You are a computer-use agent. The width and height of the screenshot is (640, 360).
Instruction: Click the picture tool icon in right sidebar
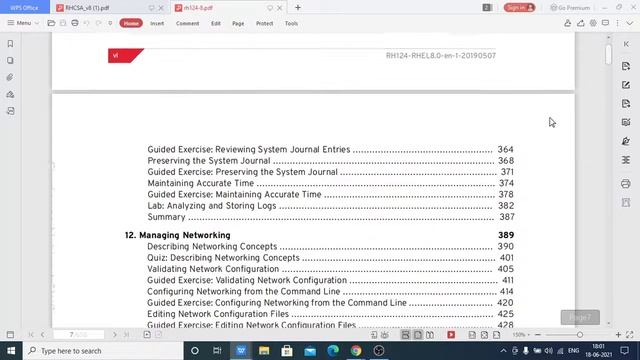coord(626,122)
